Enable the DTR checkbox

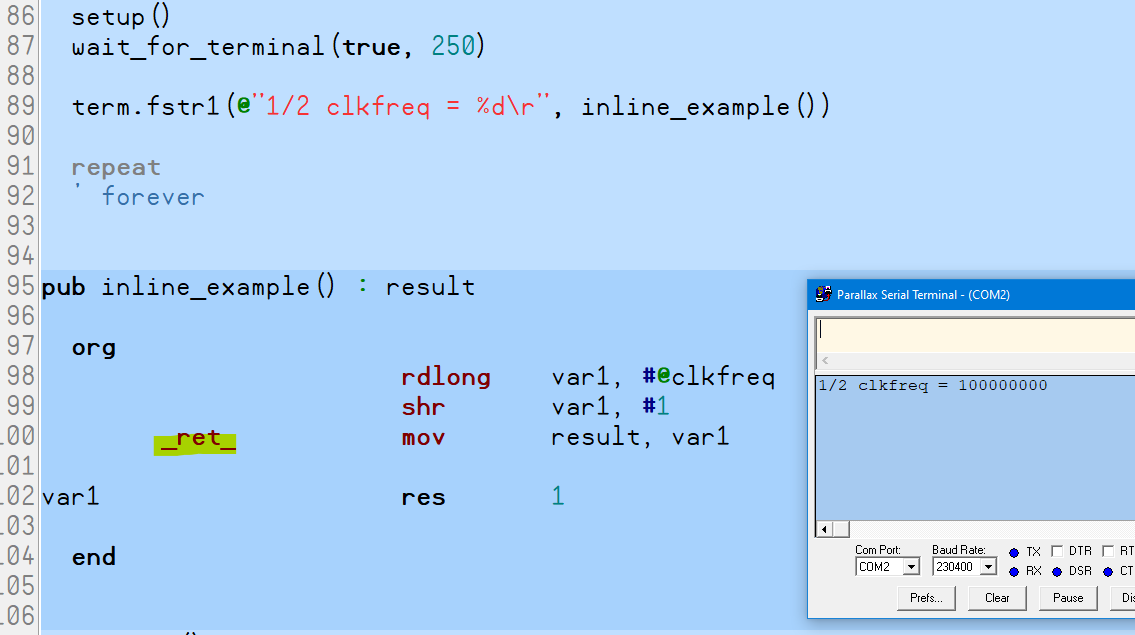[x=1057, y=552]
